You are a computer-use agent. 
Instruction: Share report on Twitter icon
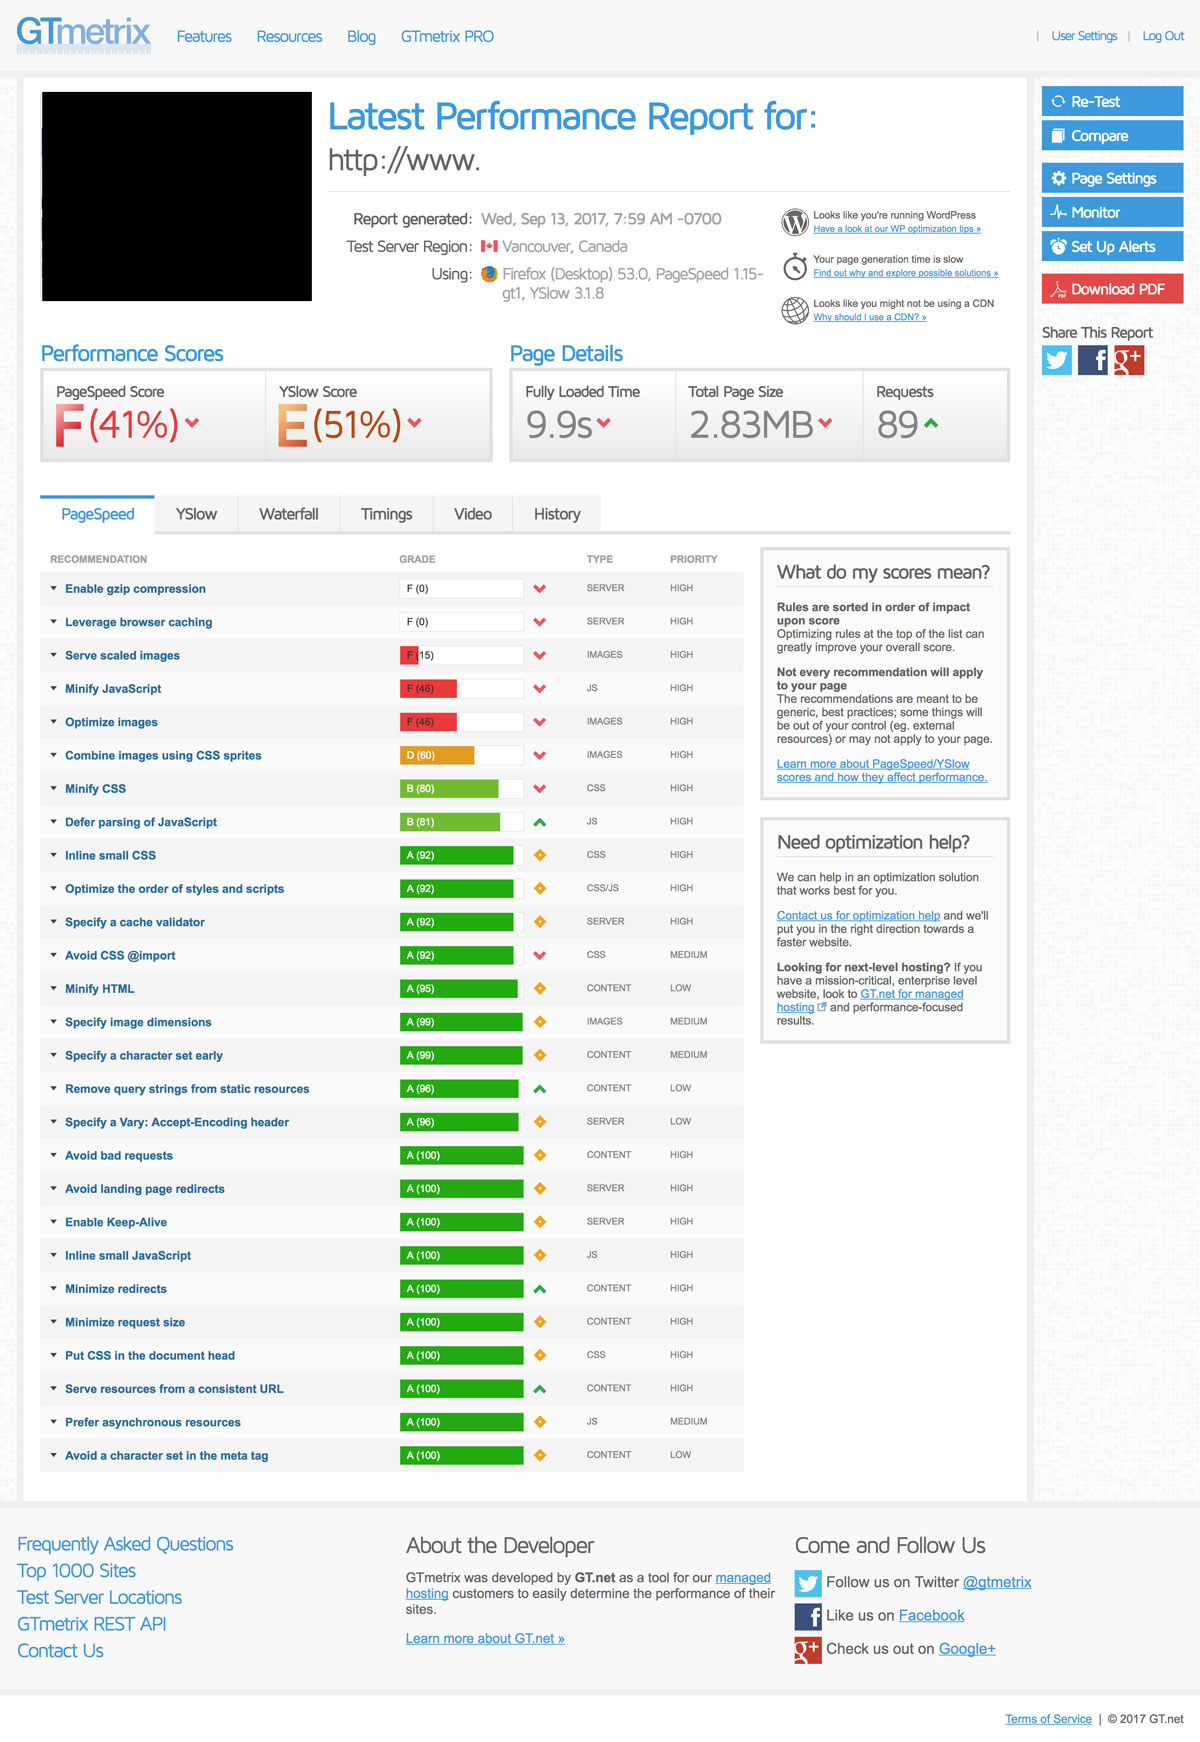(x=1057, y=360)
